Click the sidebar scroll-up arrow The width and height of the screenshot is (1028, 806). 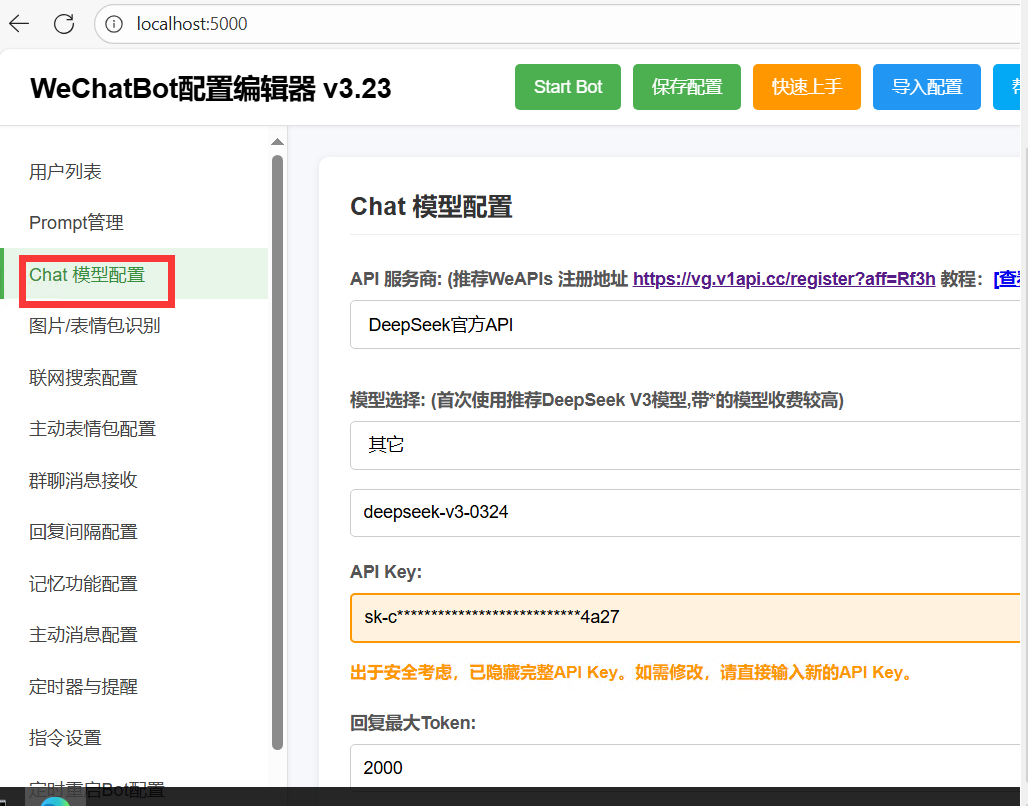[x=277, y=142]
